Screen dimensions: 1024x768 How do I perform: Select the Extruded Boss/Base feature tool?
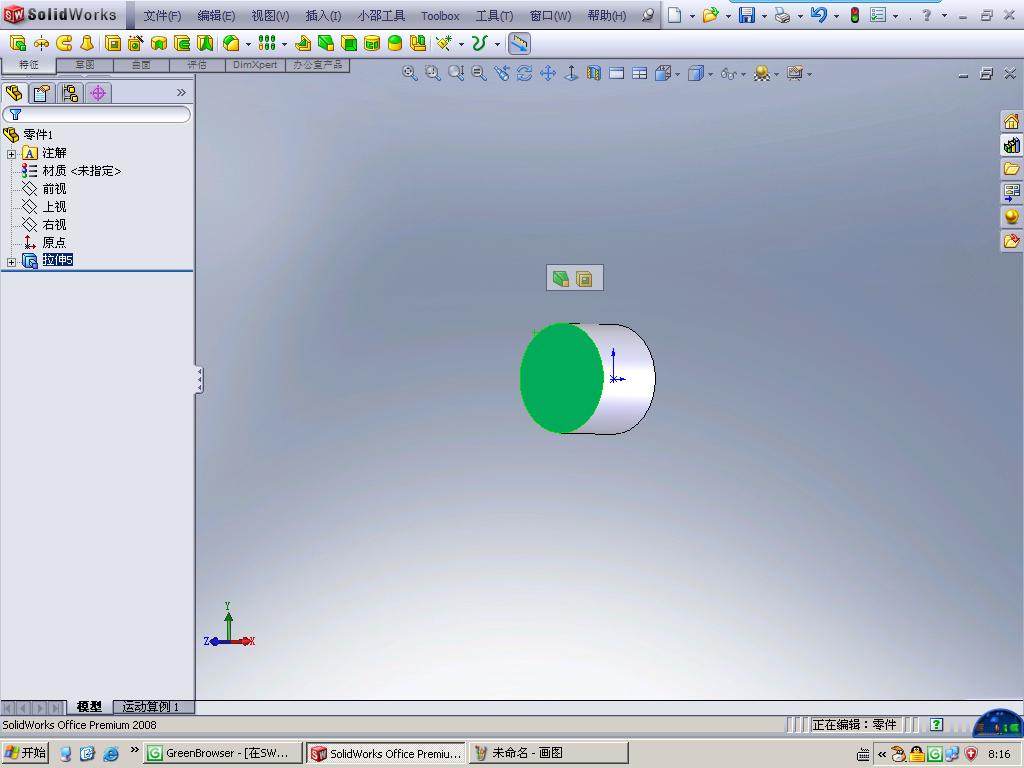click(x=18, y=44)
